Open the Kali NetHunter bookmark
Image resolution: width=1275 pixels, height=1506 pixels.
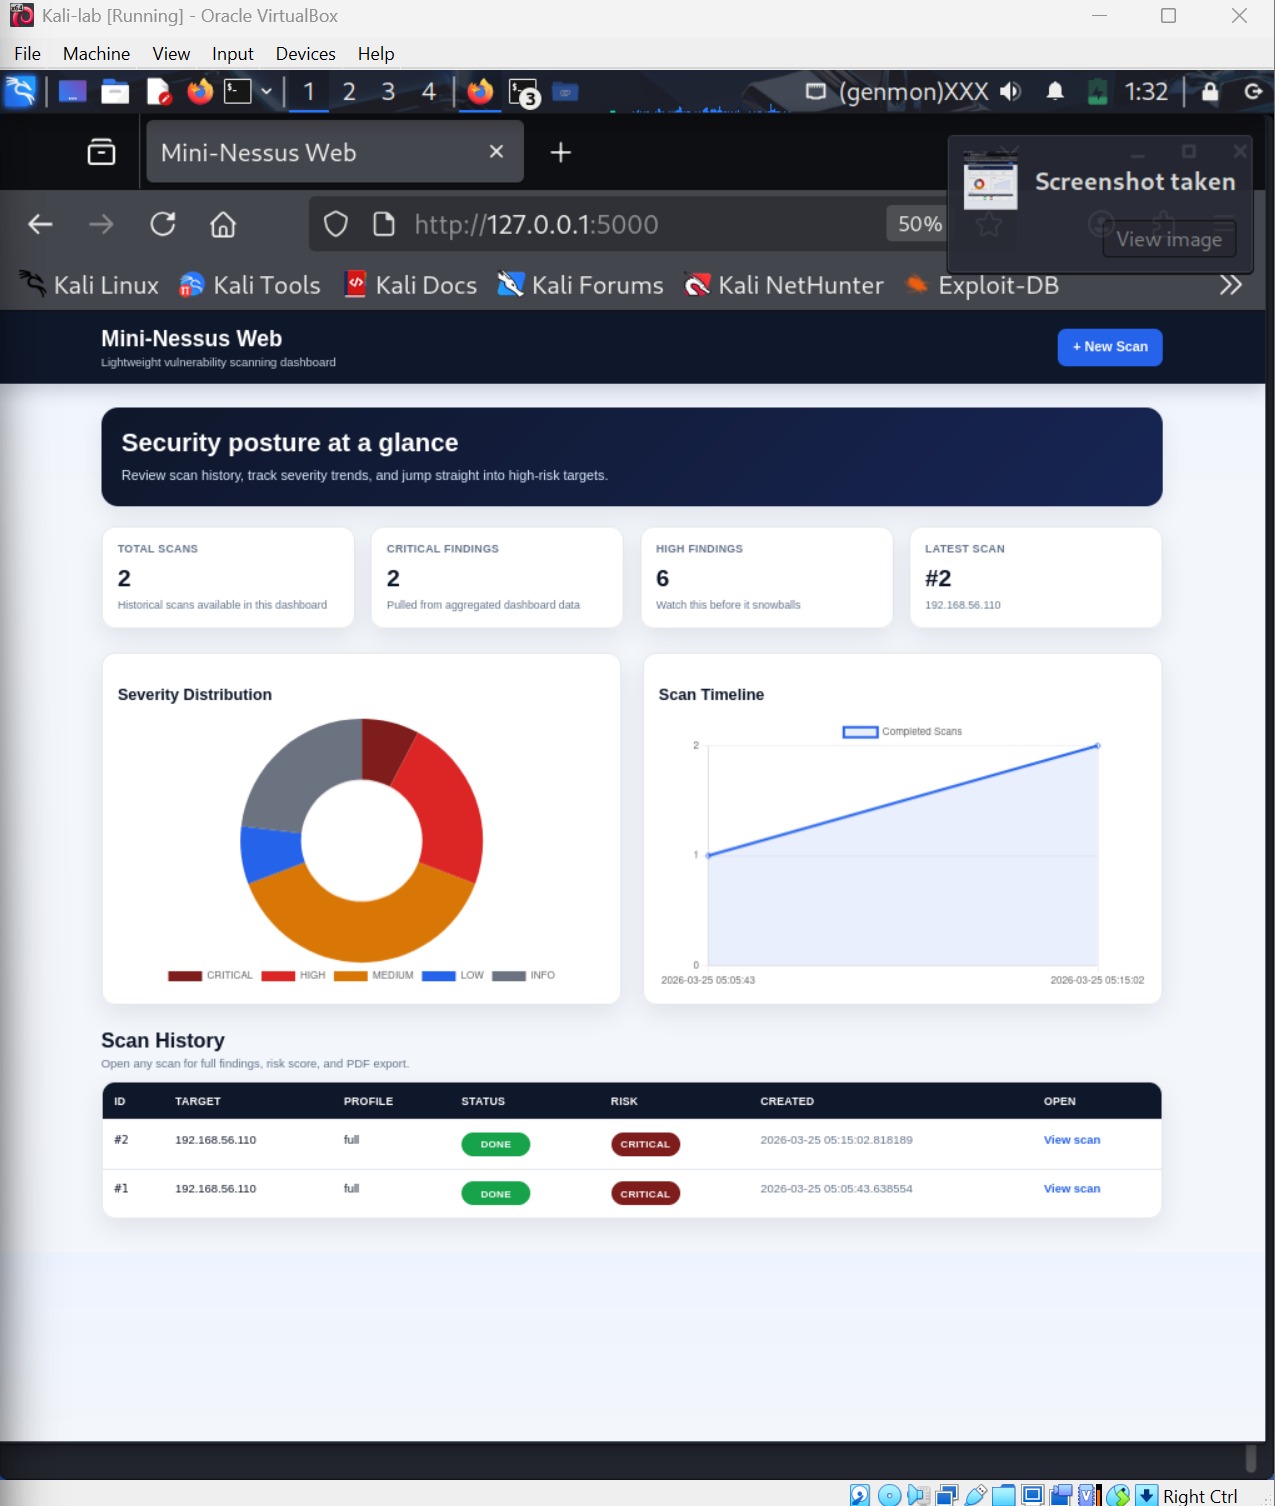tap(783, 285)
